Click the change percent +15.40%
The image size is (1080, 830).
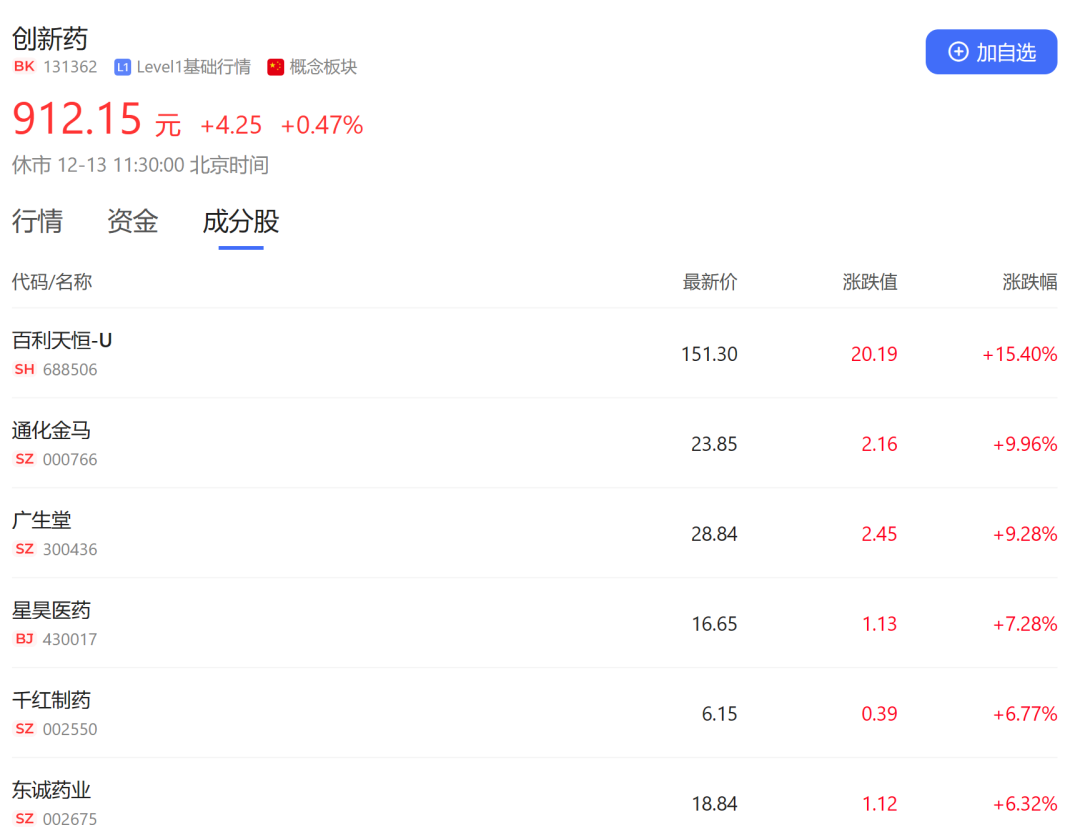1019,354
